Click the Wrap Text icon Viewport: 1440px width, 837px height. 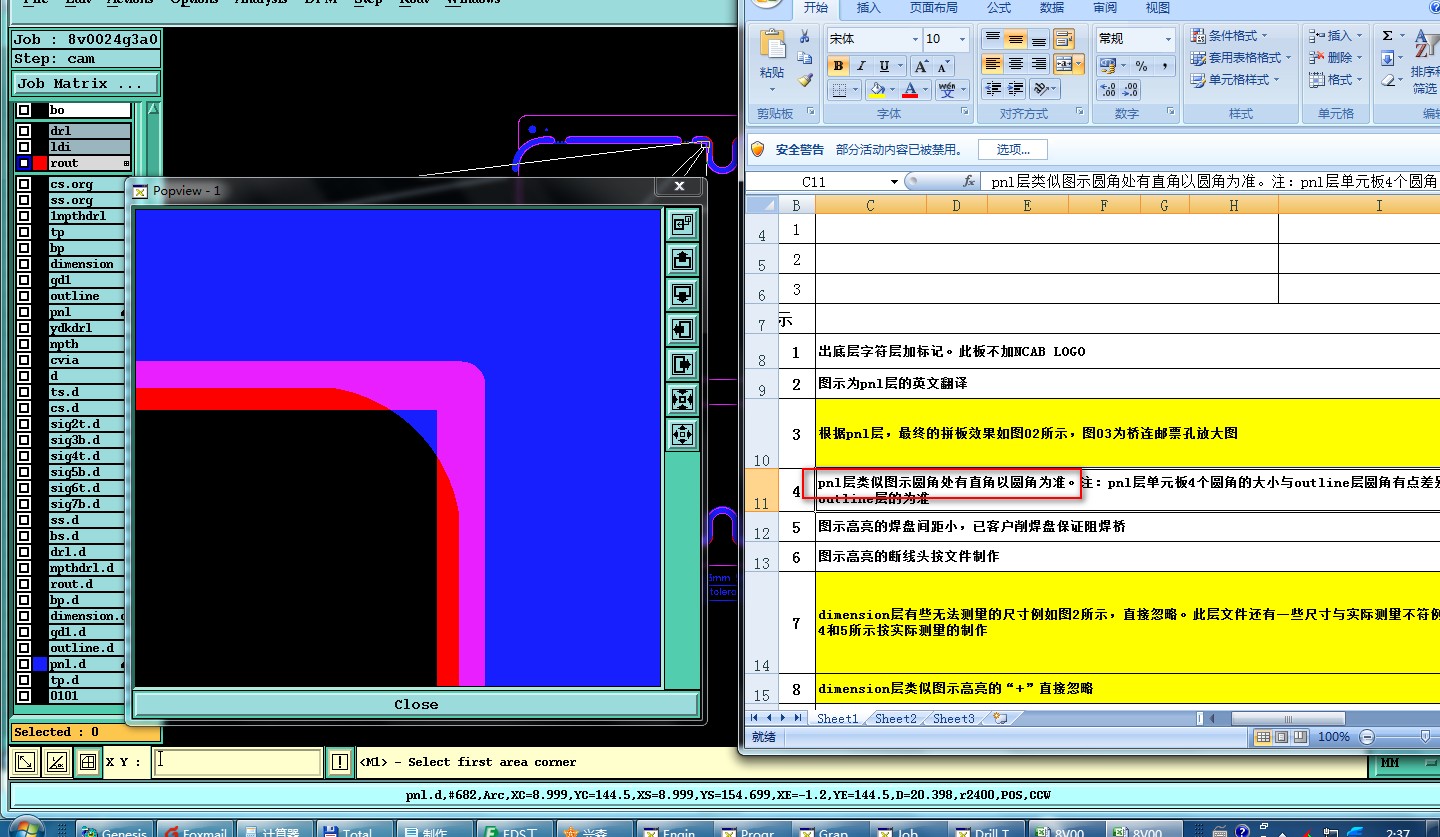pyautogui.click(x=1064, y=39)
